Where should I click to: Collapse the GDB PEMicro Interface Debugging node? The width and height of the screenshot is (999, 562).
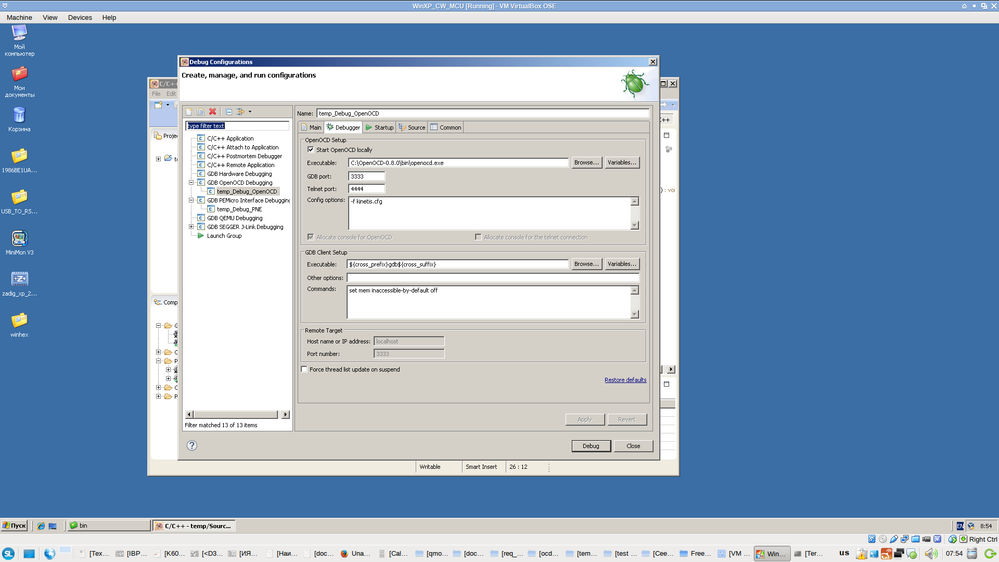[191, 200]
